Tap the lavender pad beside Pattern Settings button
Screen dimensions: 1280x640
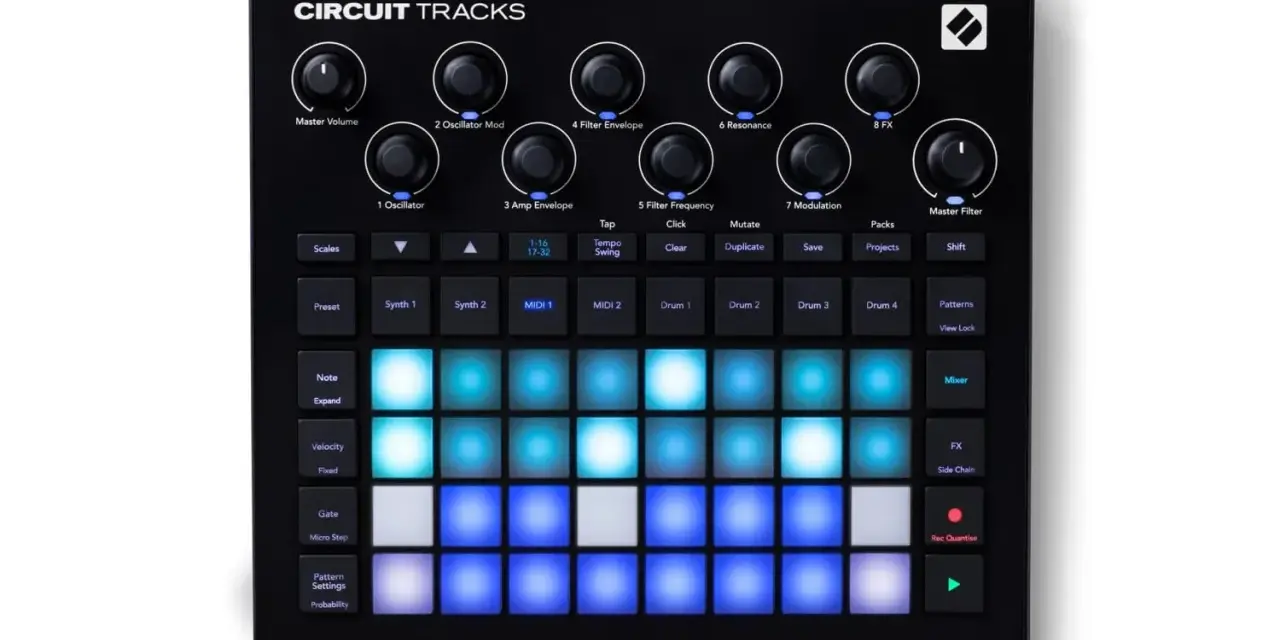(x=402, y=584)
